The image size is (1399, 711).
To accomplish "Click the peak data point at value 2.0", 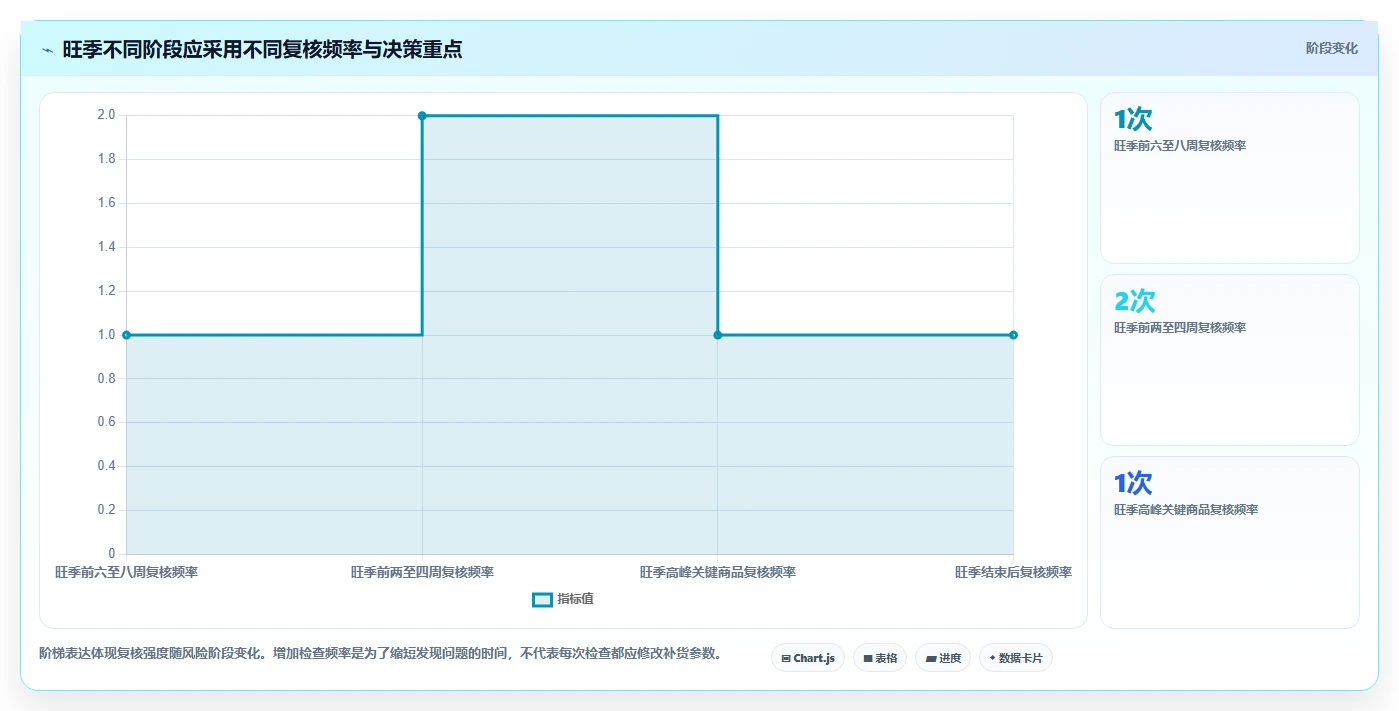I will 422,116.
